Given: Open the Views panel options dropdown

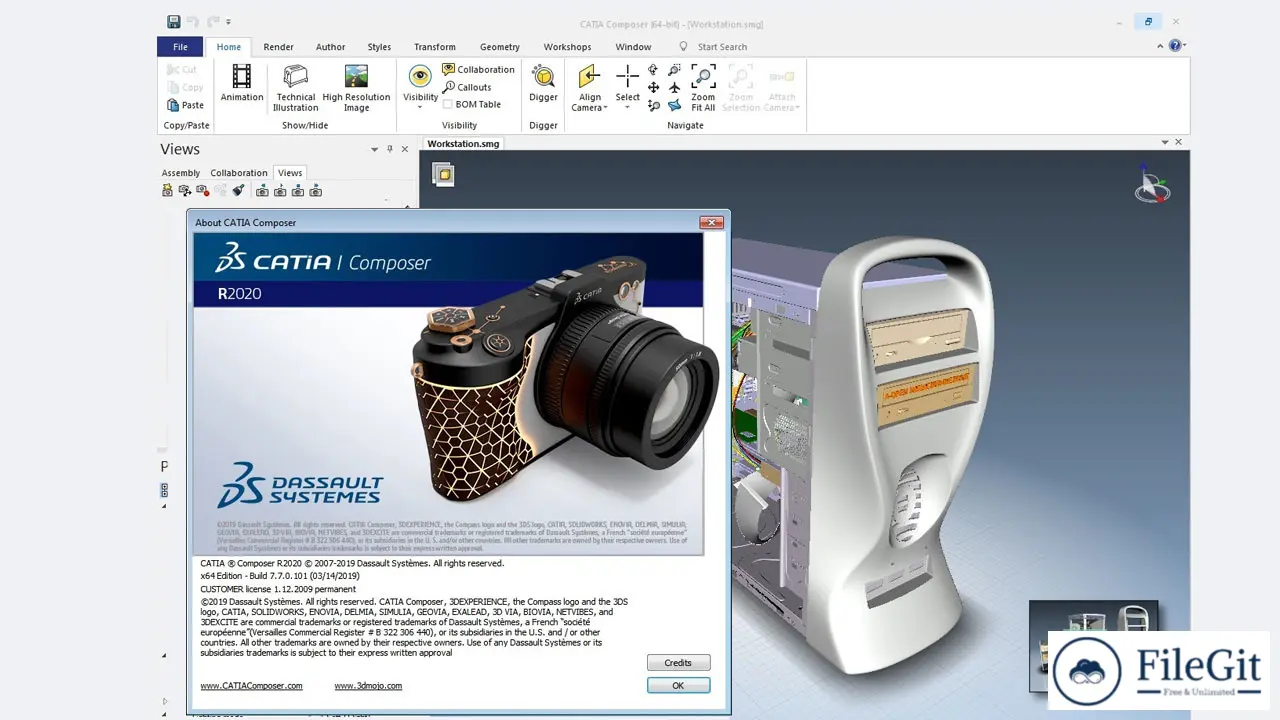Looking at the screenshot, I should pos(375,149).
